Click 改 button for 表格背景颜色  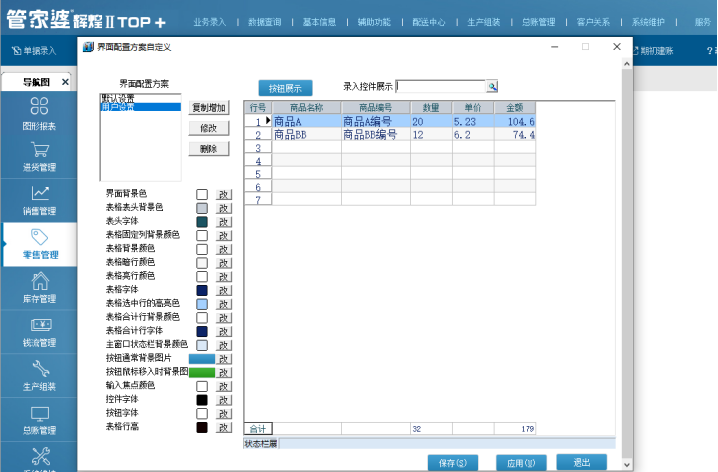(x=224, y=250)
